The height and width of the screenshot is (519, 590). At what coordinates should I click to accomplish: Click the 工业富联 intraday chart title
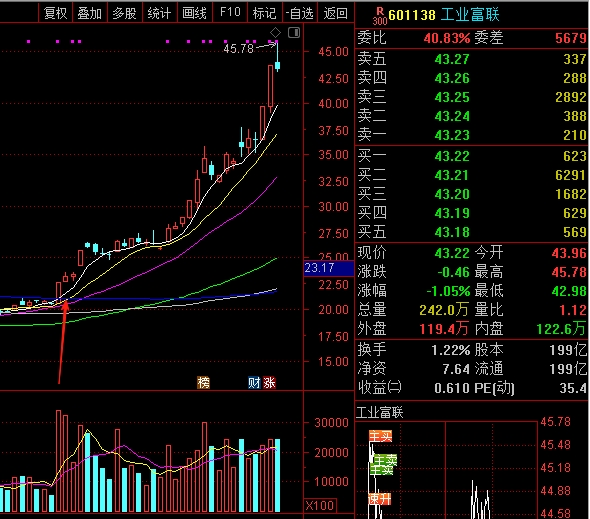tap(380, 412)
